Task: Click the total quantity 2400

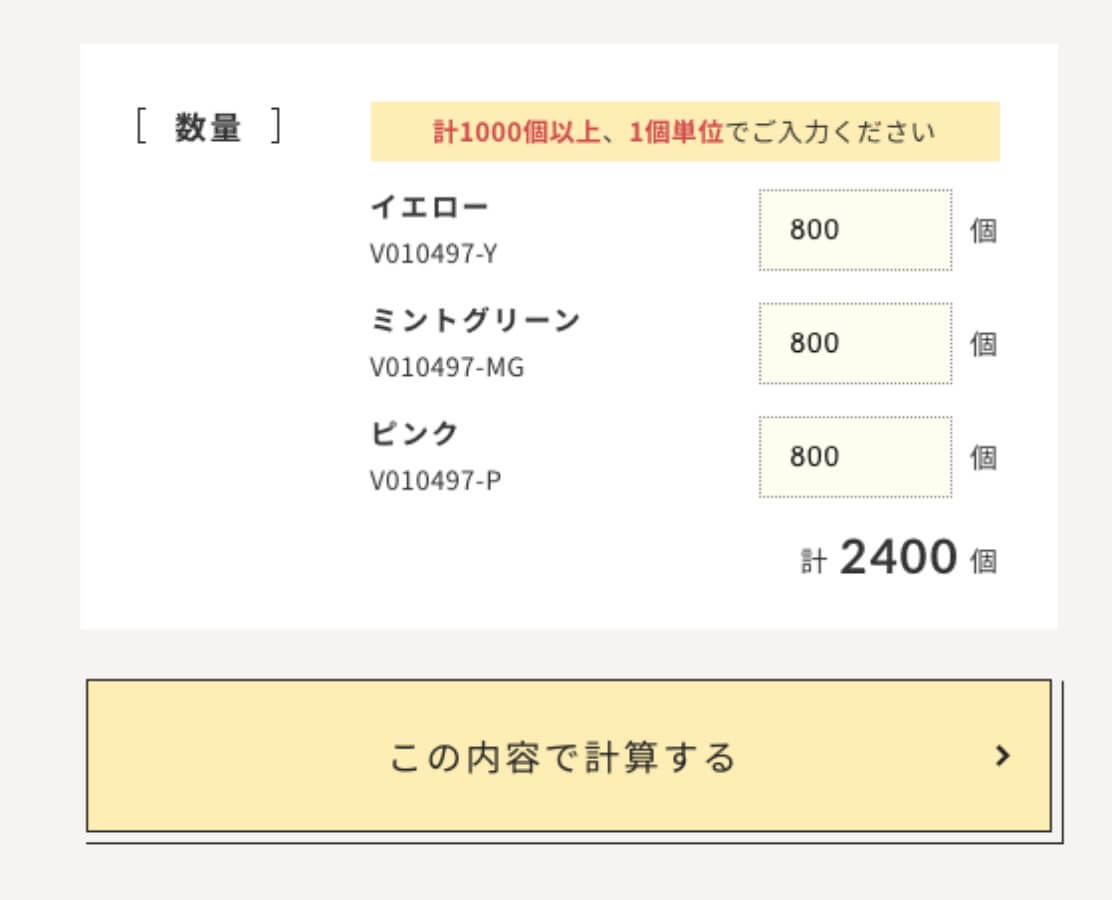Action: click(898, 558)
